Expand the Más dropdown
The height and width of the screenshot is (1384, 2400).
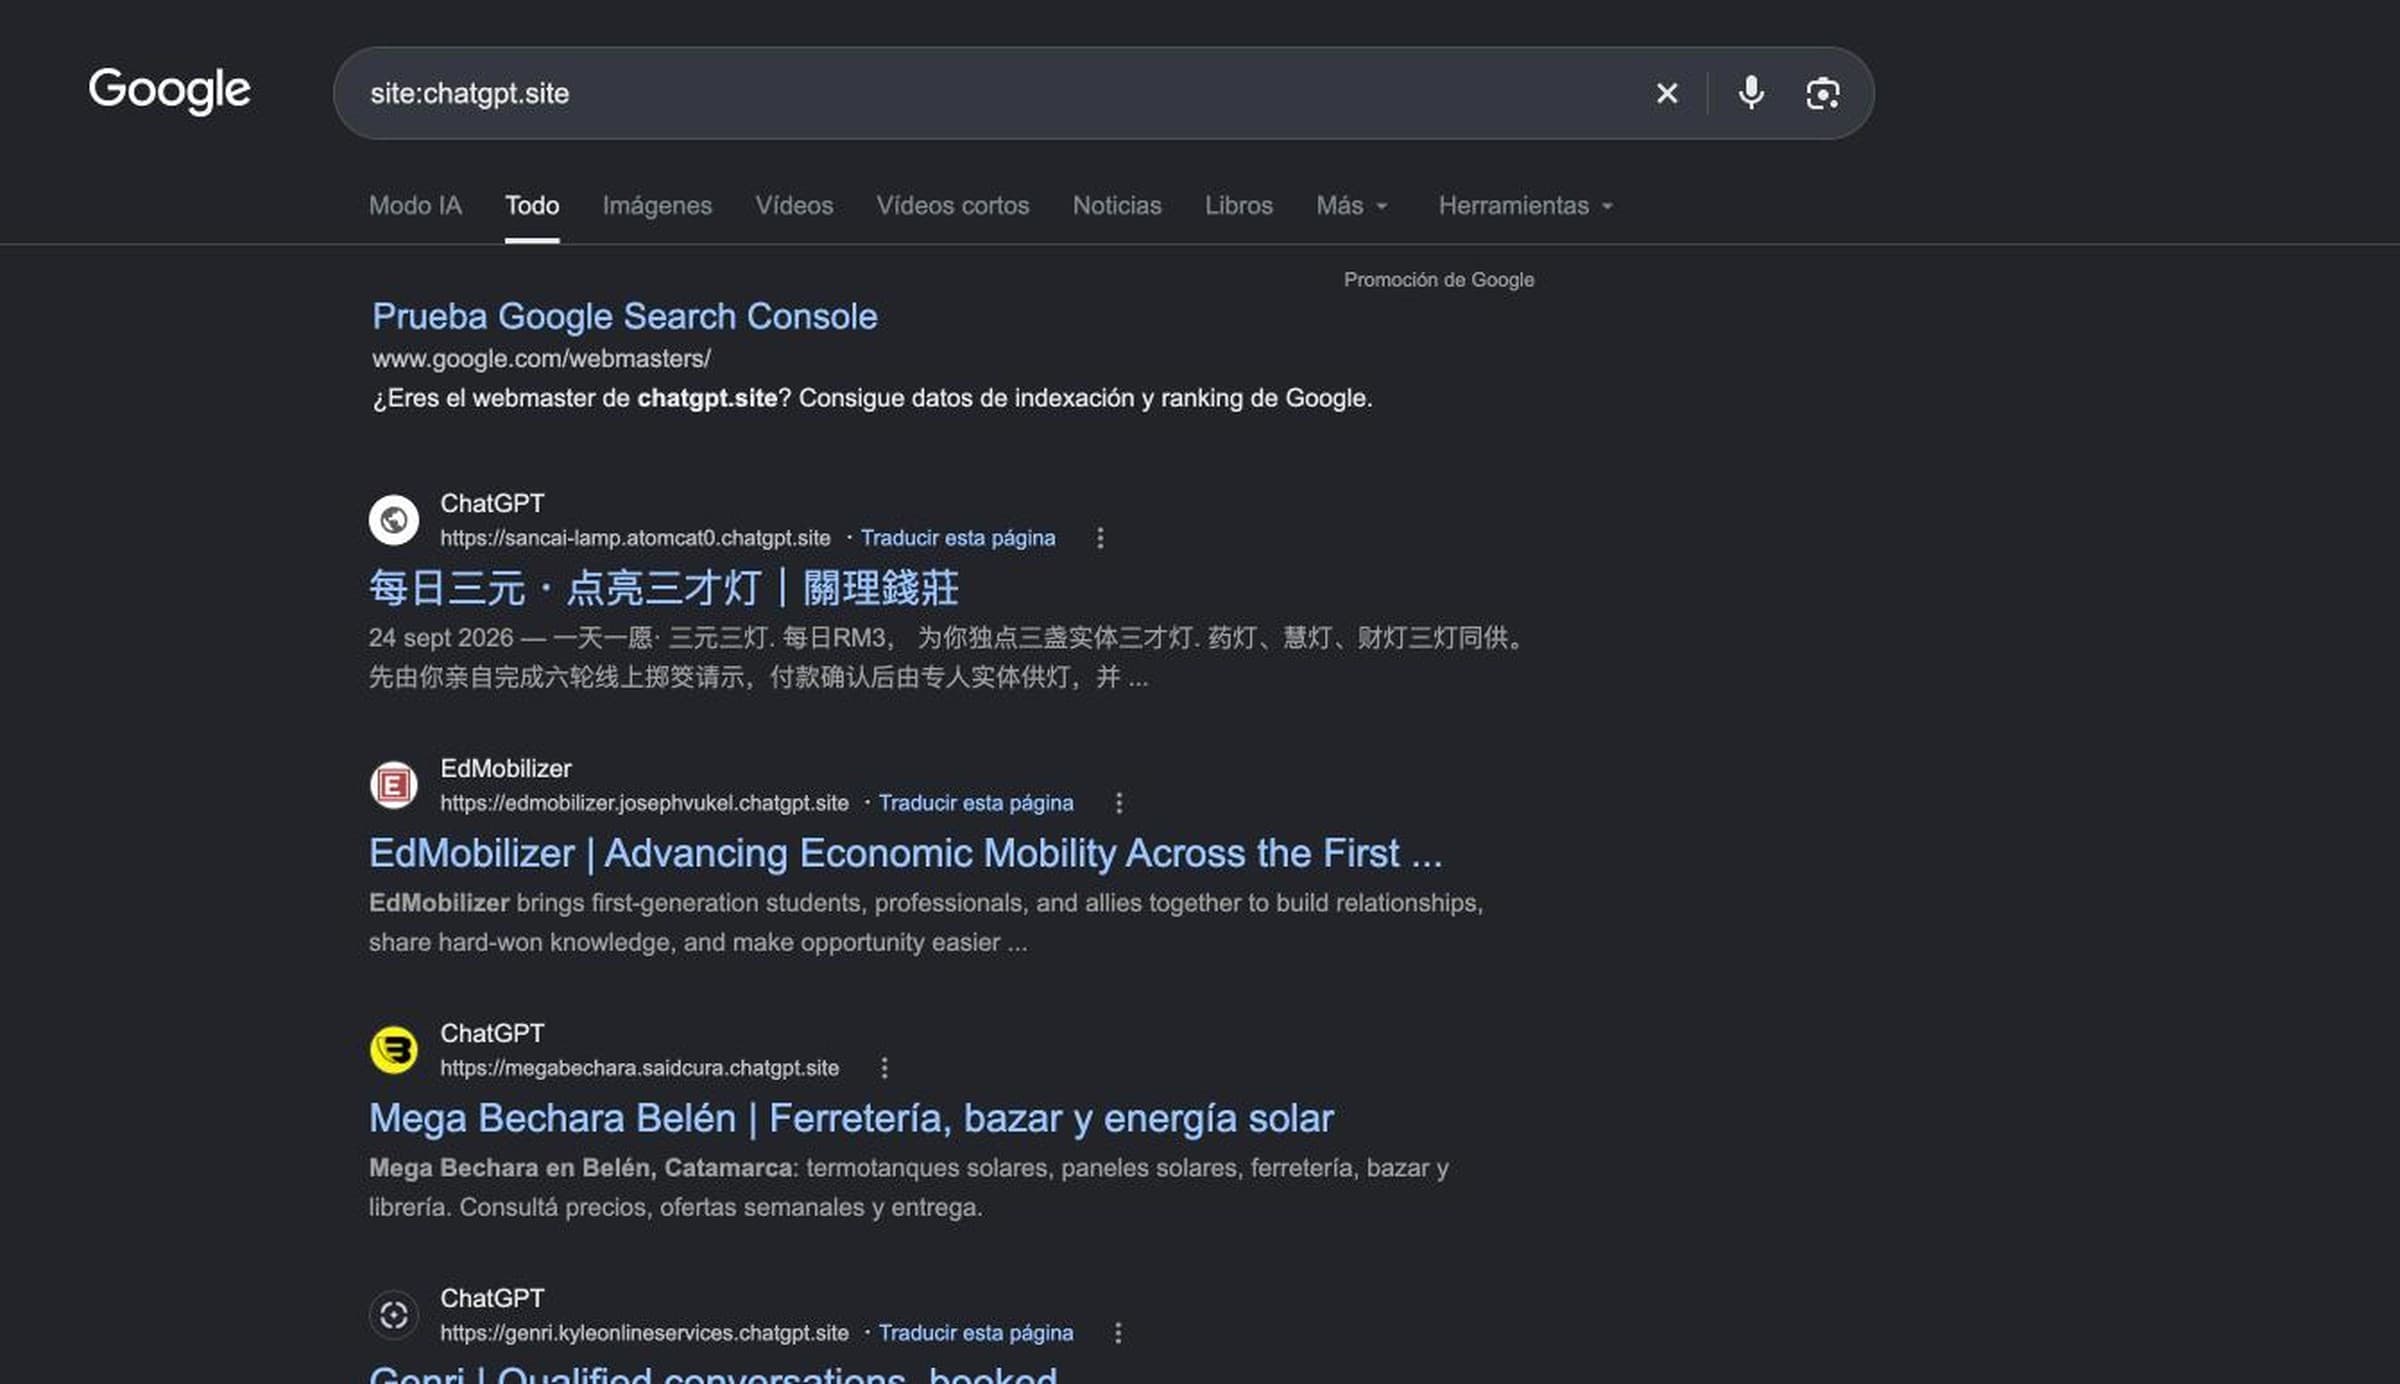1352,206
